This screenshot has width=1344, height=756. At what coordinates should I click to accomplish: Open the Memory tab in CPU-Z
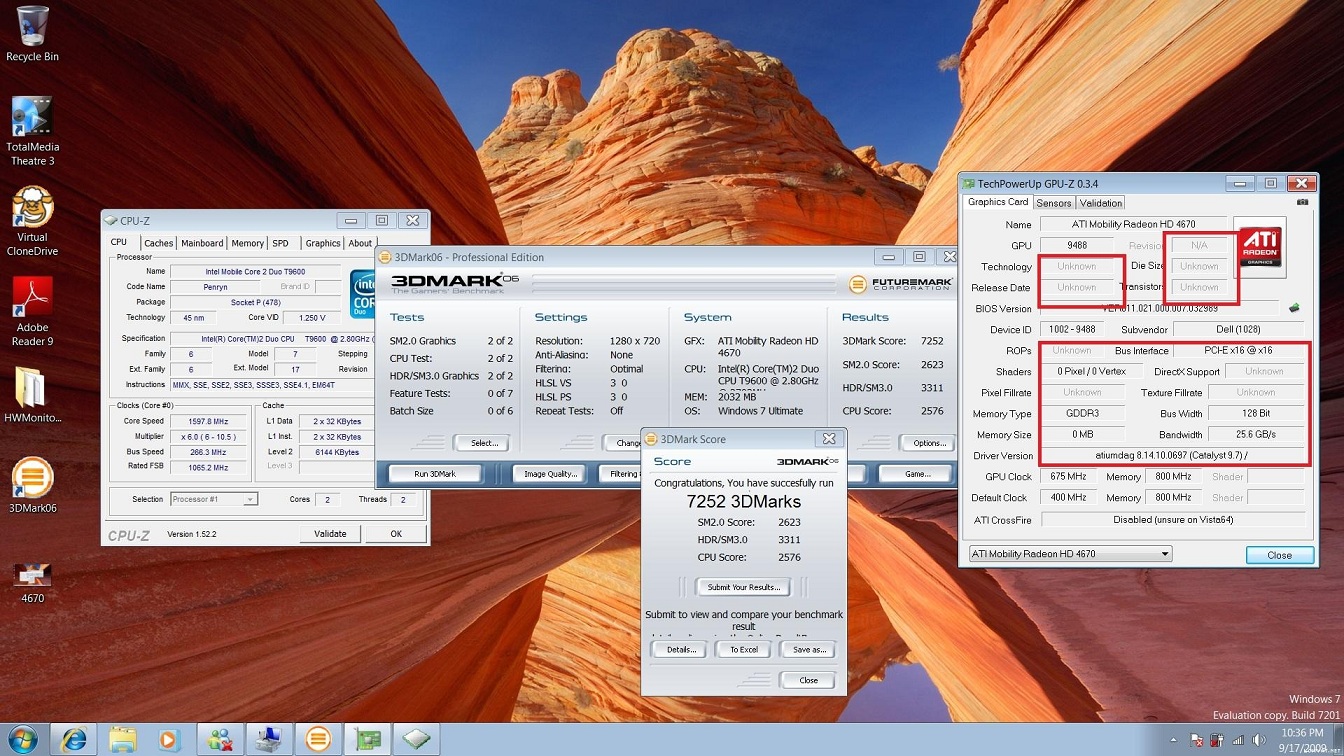[247, 243]
